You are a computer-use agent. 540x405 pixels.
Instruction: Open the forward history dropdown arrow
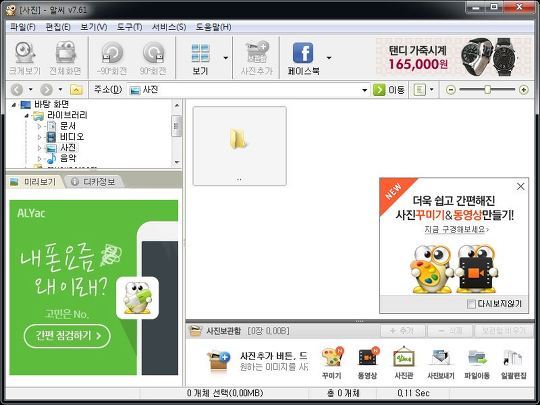(60, 90)
